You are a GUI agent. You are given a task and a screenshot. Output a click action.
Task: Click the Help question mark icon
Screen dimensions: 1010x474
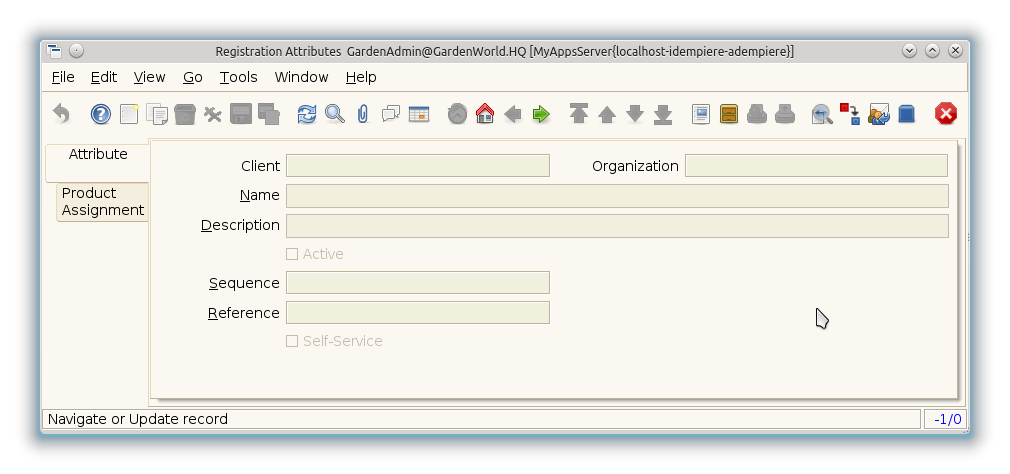(x=100, y=114)
